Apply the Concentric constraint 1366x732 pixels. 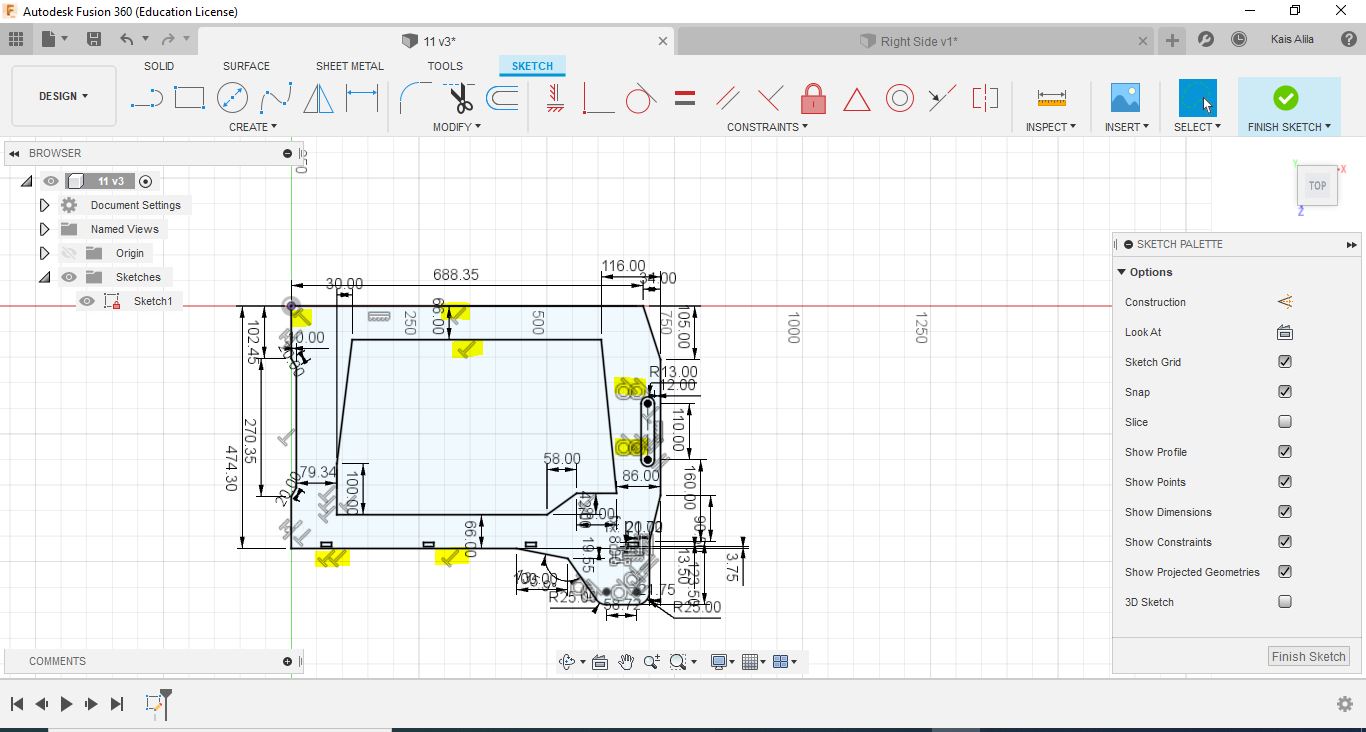[900, 98]
